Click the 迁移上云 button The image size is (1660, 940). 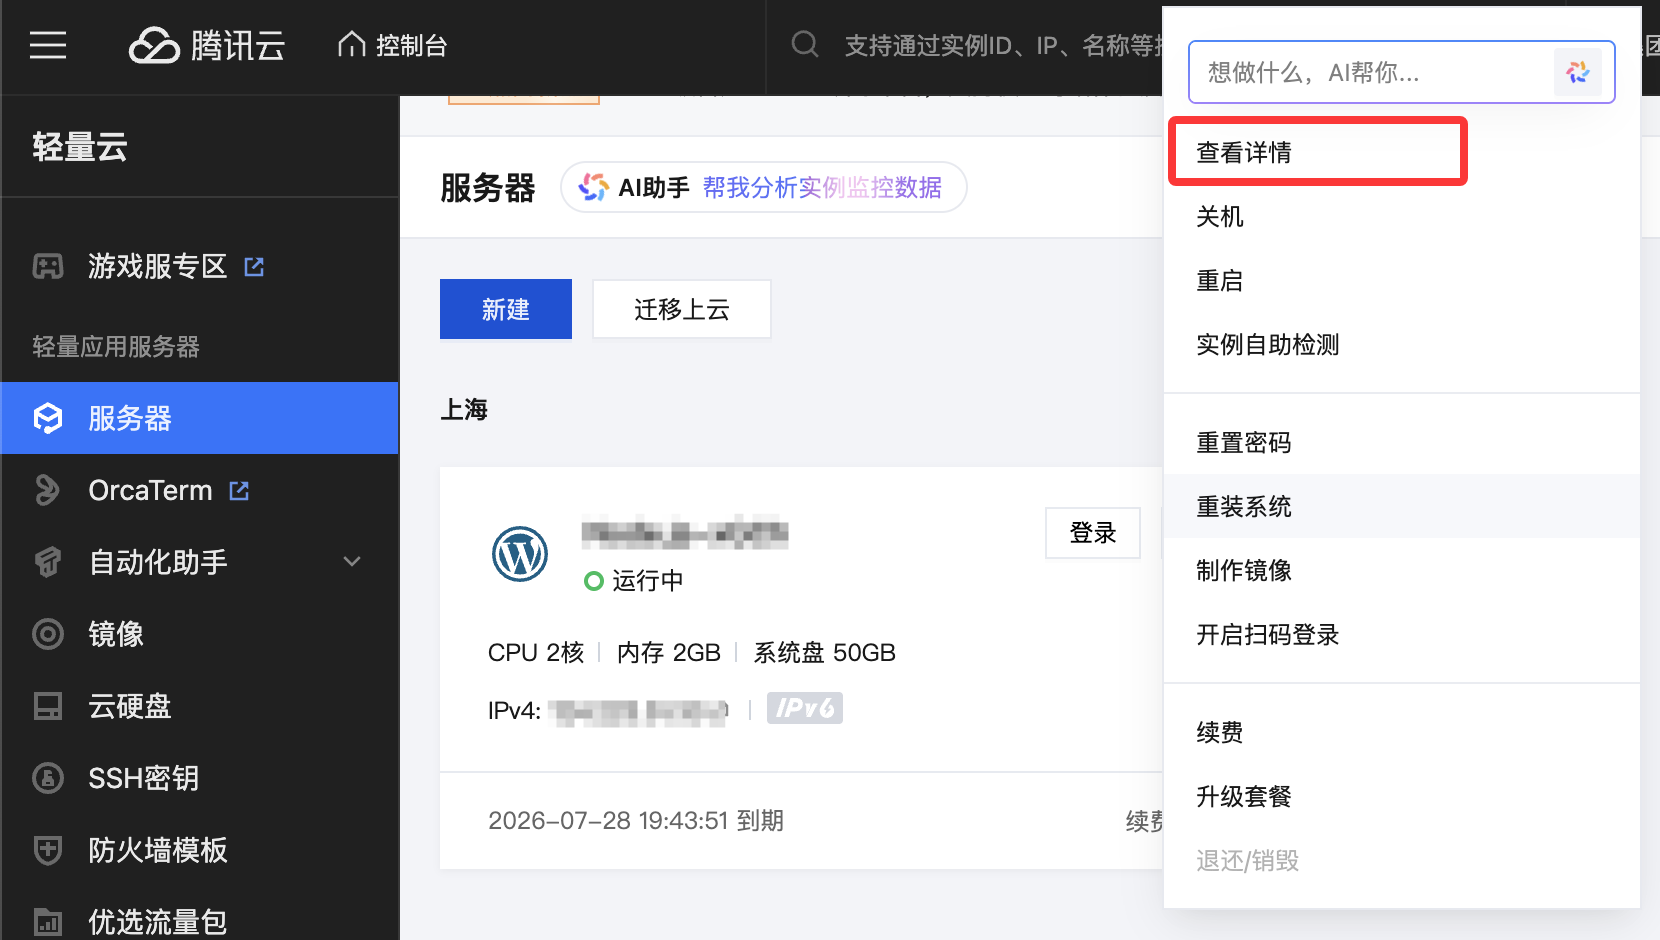pyautogui.click(x=681, y=309)
